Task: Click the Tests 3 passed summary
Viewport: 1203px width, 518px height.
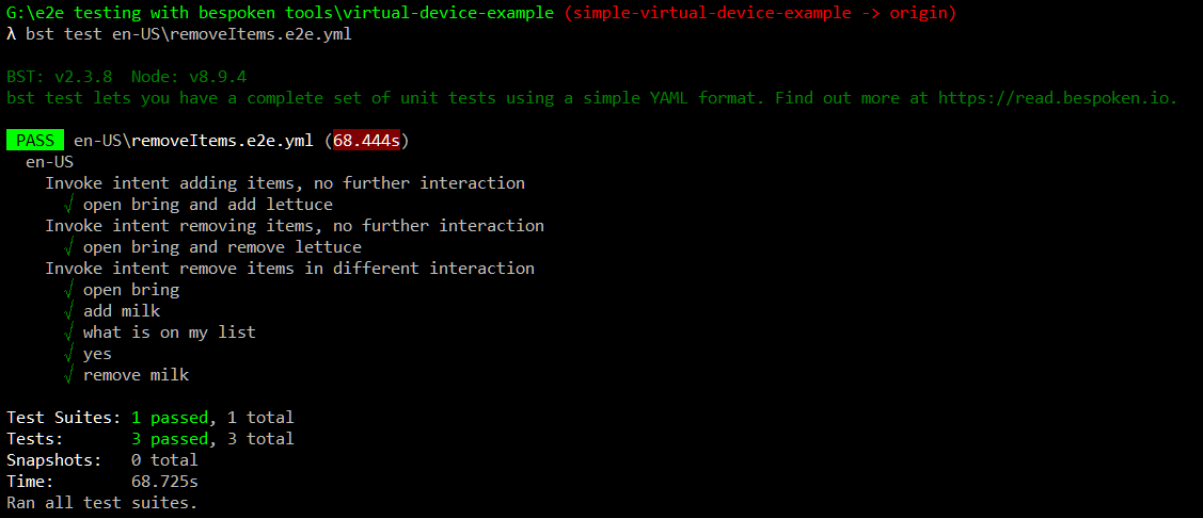Action: (150, 439)
